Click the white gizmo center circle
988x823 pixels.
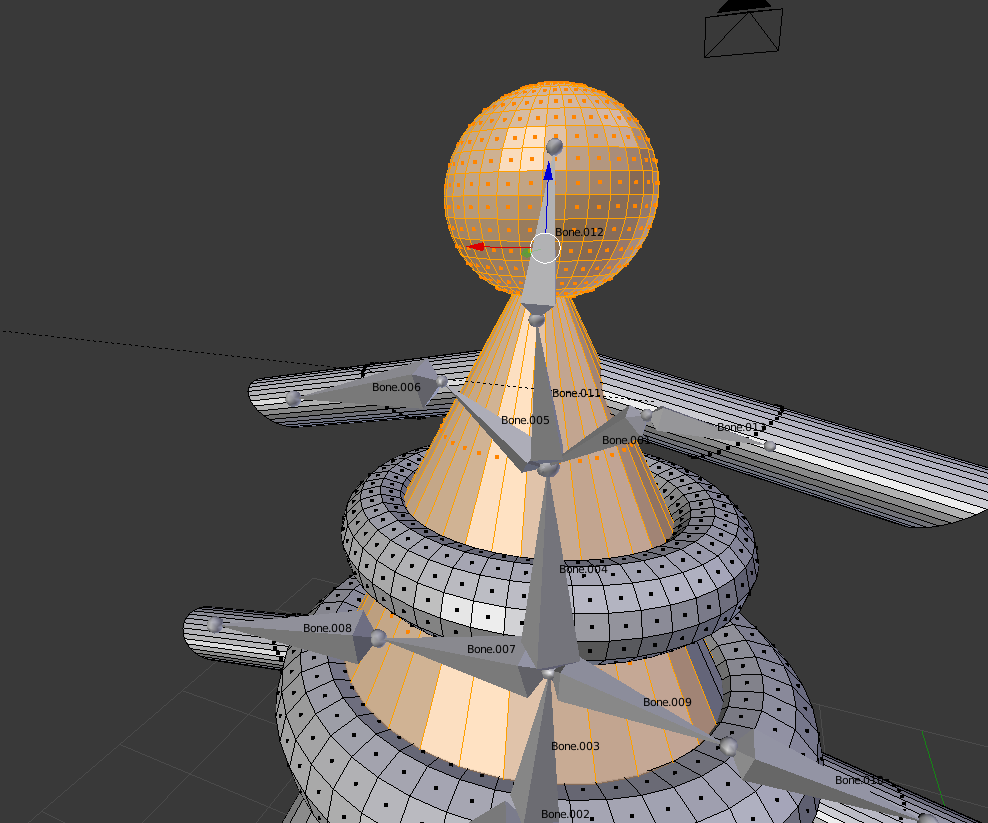tap(544, 247)
